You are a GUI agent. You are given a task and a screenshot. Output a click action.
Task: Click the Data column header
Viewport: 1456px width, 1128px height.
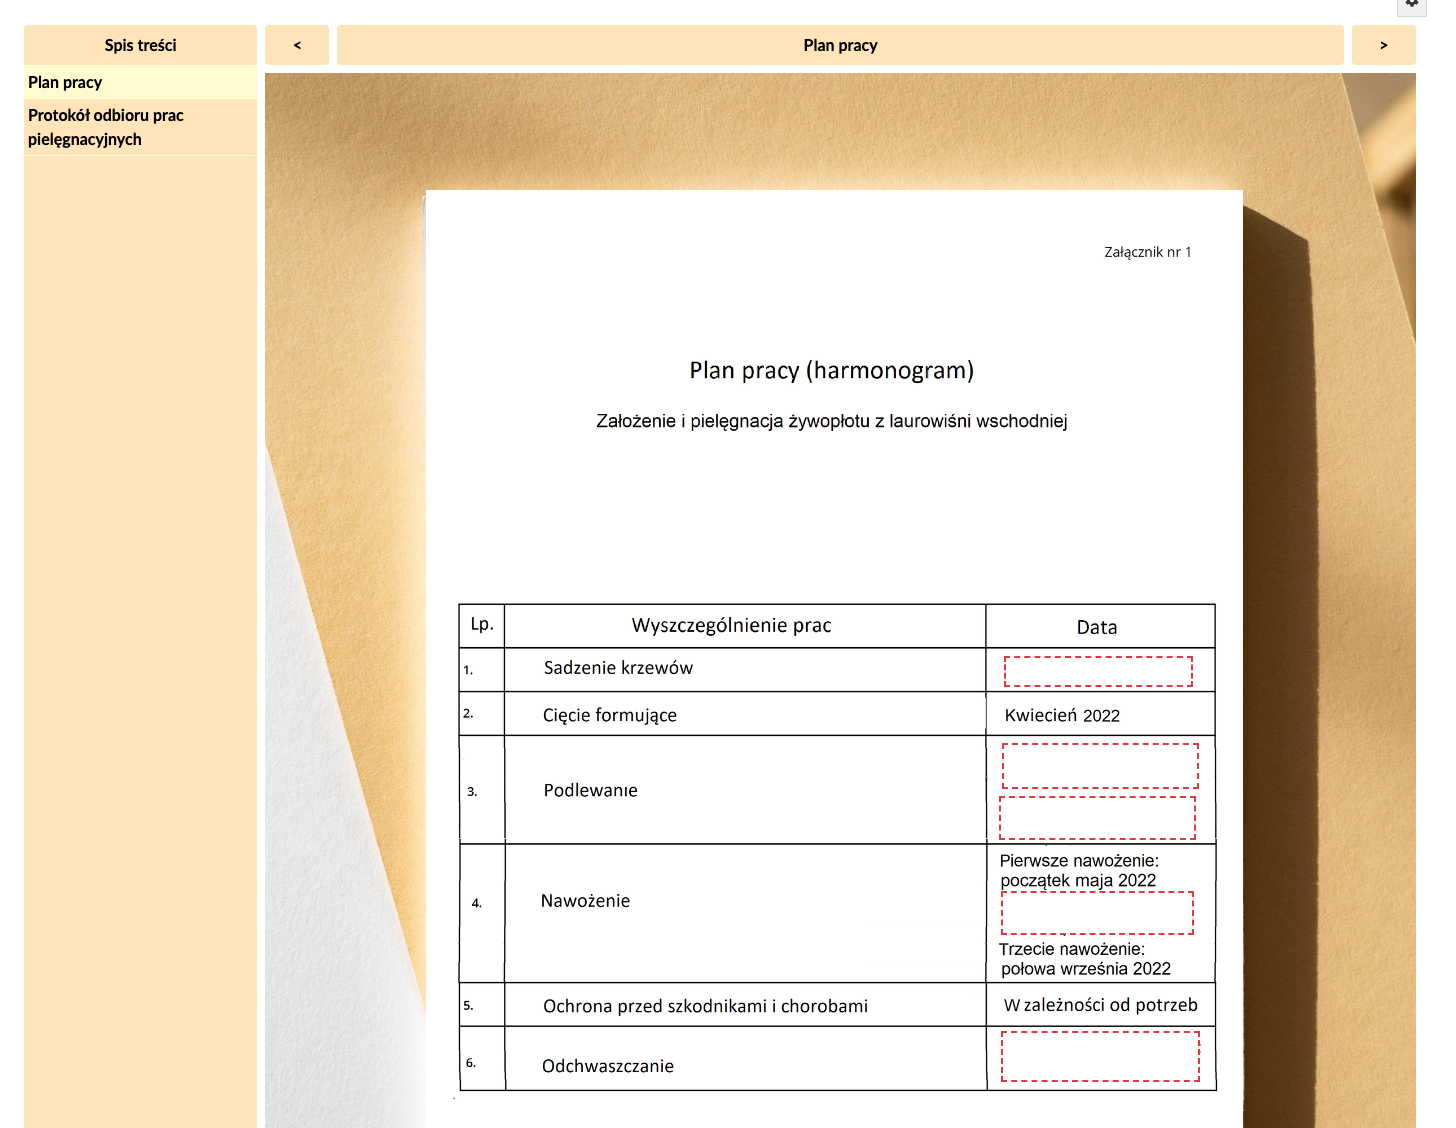point(1097,627)
